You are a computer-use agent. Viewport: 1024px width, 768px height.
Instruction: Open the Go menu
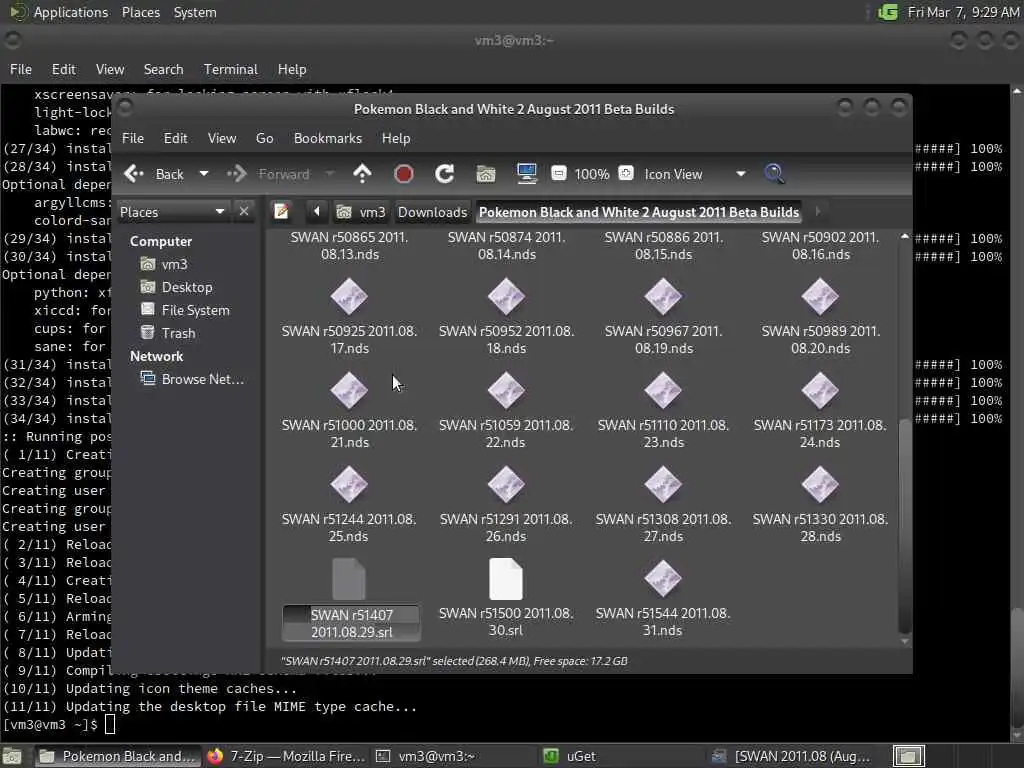[x=264, y=138]
